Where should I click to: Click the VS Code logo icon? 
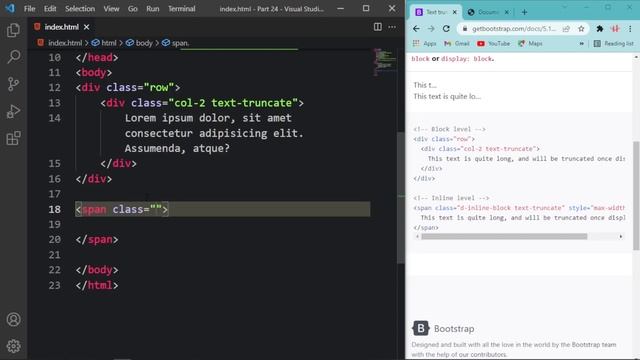[10, 8]
